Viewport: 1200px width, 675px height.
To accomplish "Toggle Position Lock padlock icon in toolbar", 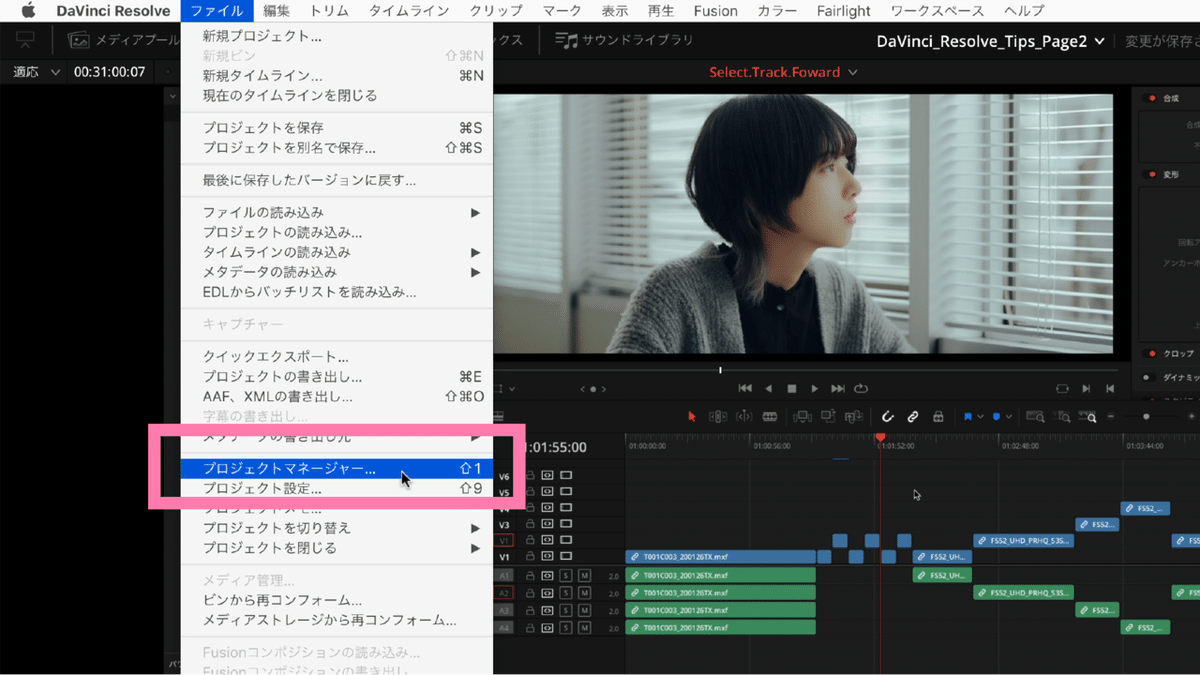I will pos(938,416).
